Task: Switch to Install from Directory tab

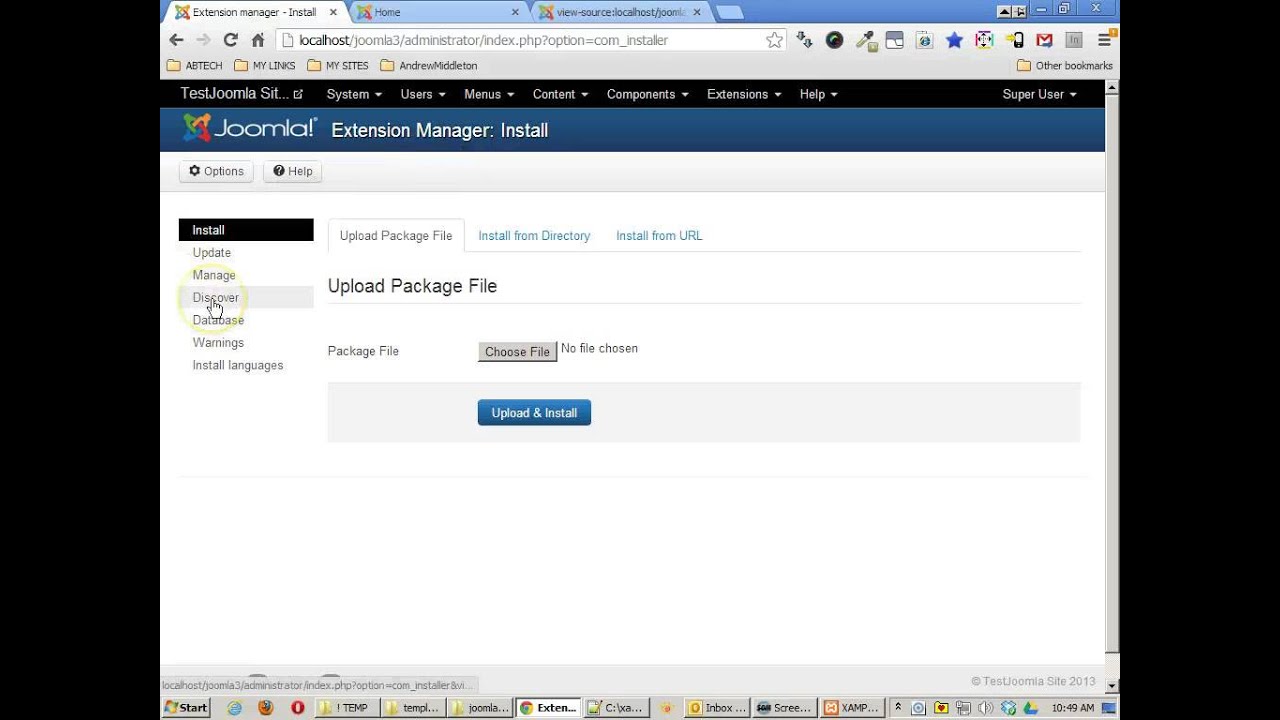Action: point(534,236)
